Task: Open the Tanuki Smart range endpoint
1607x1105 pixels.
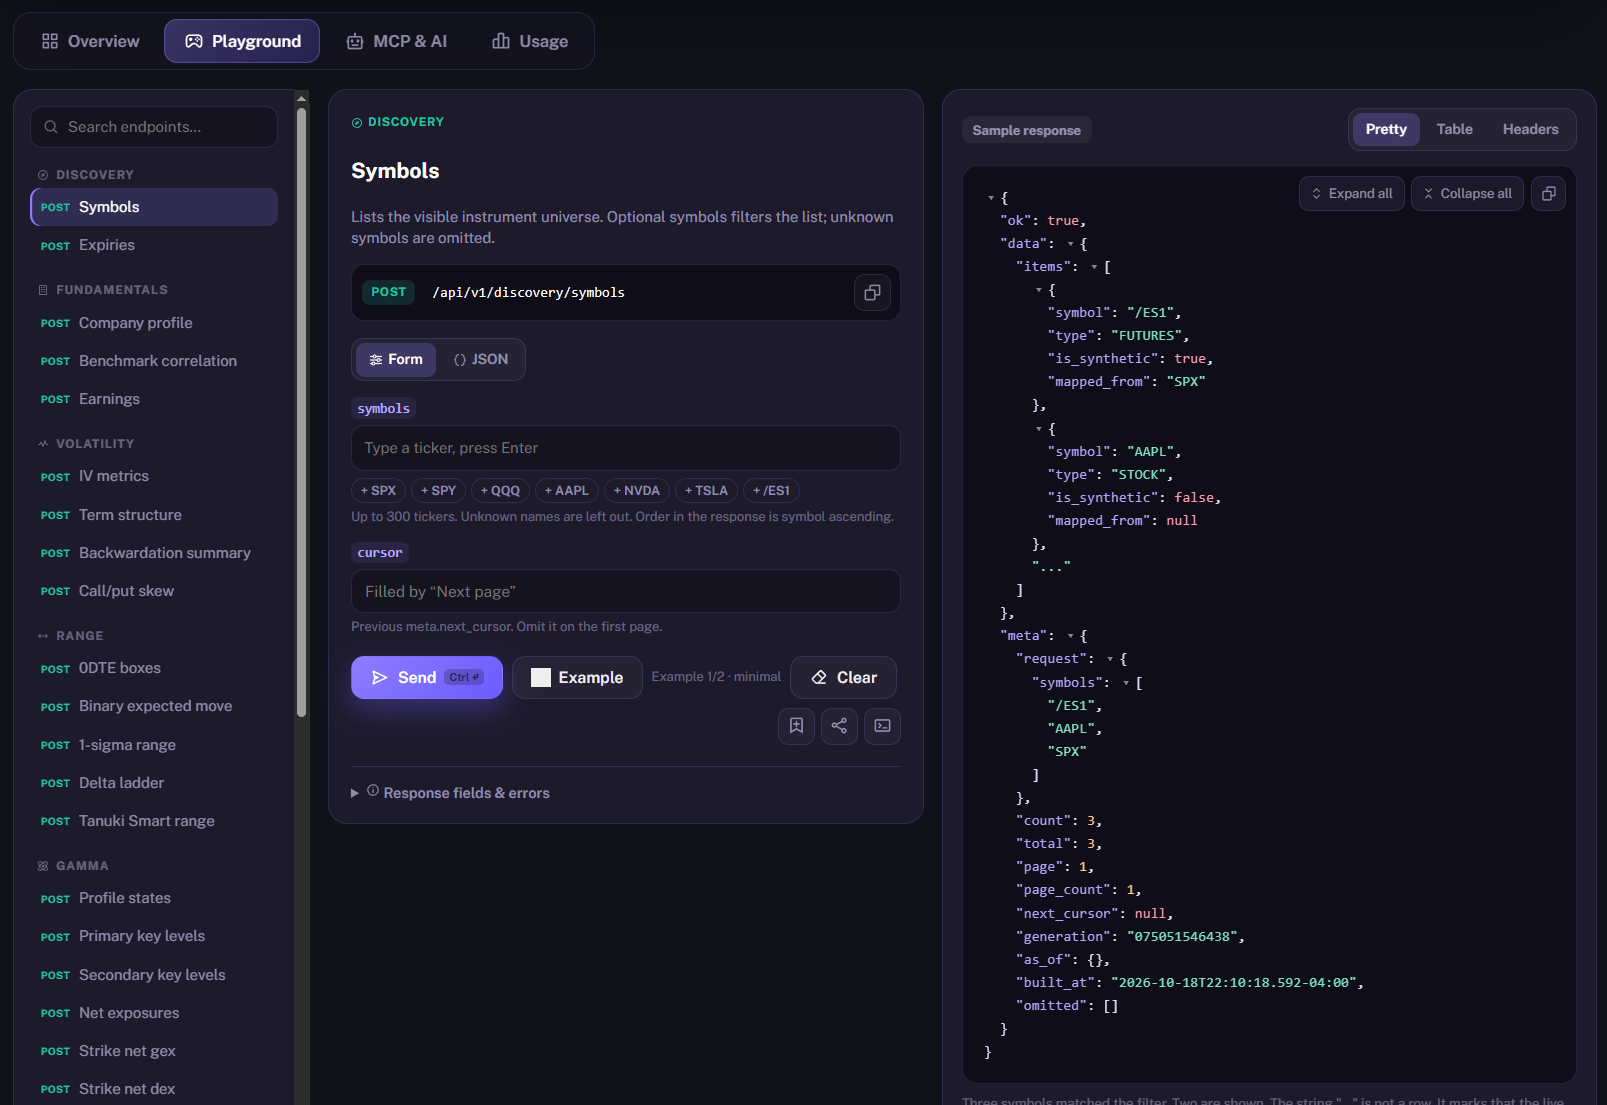Action: 154,821
